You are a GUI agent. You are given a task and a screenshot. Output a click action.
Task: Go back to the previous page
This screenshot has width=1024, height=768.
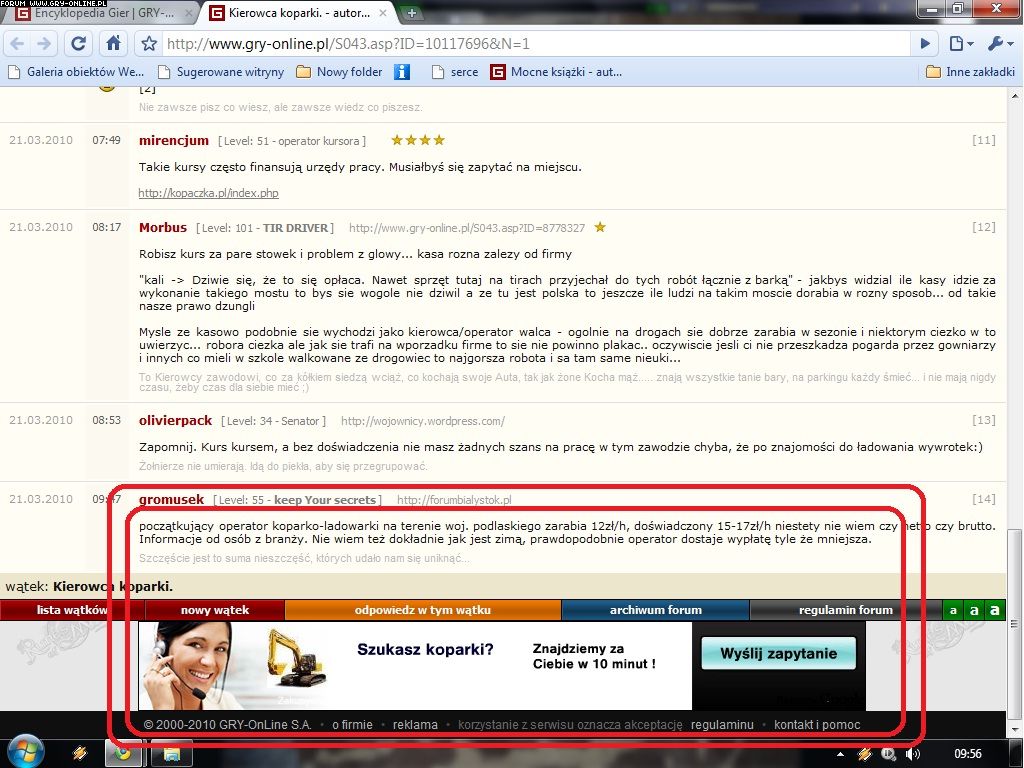coord(18,44)
